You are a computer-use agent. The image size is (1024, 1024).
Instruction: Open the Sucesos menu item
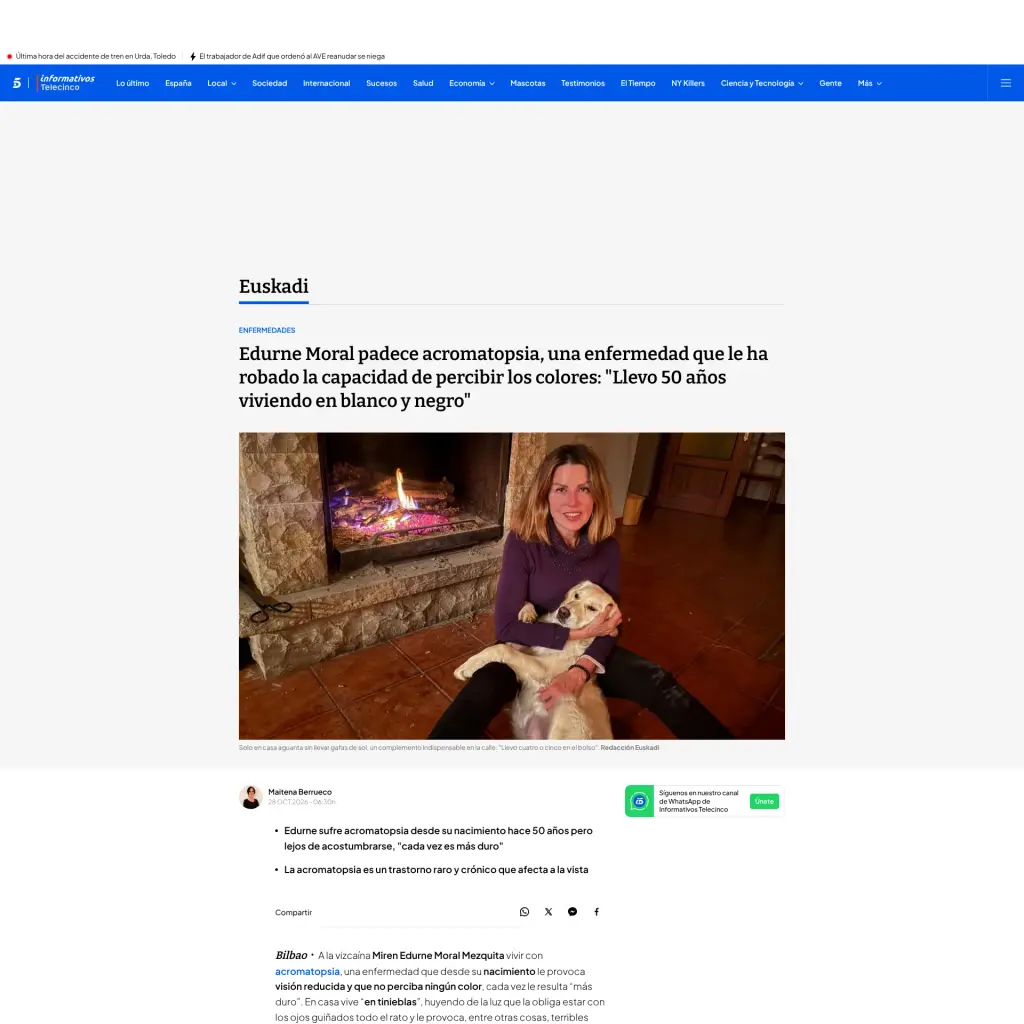pos(381,83)
